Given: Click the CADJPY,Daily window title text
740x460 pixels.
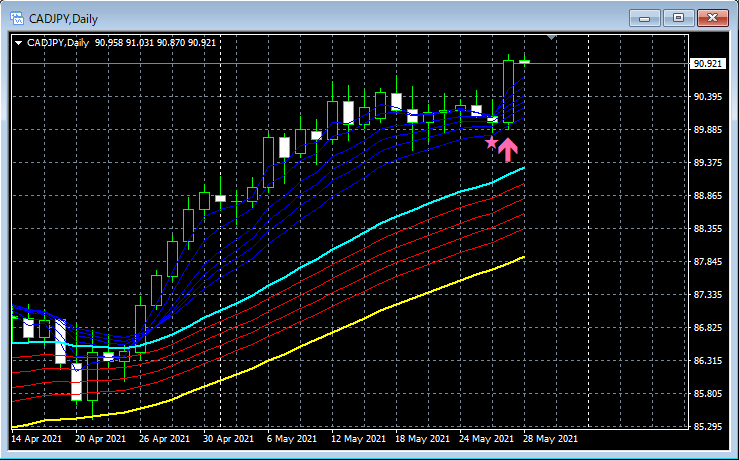Looking at the screenshot, I should tap(63, 19).
